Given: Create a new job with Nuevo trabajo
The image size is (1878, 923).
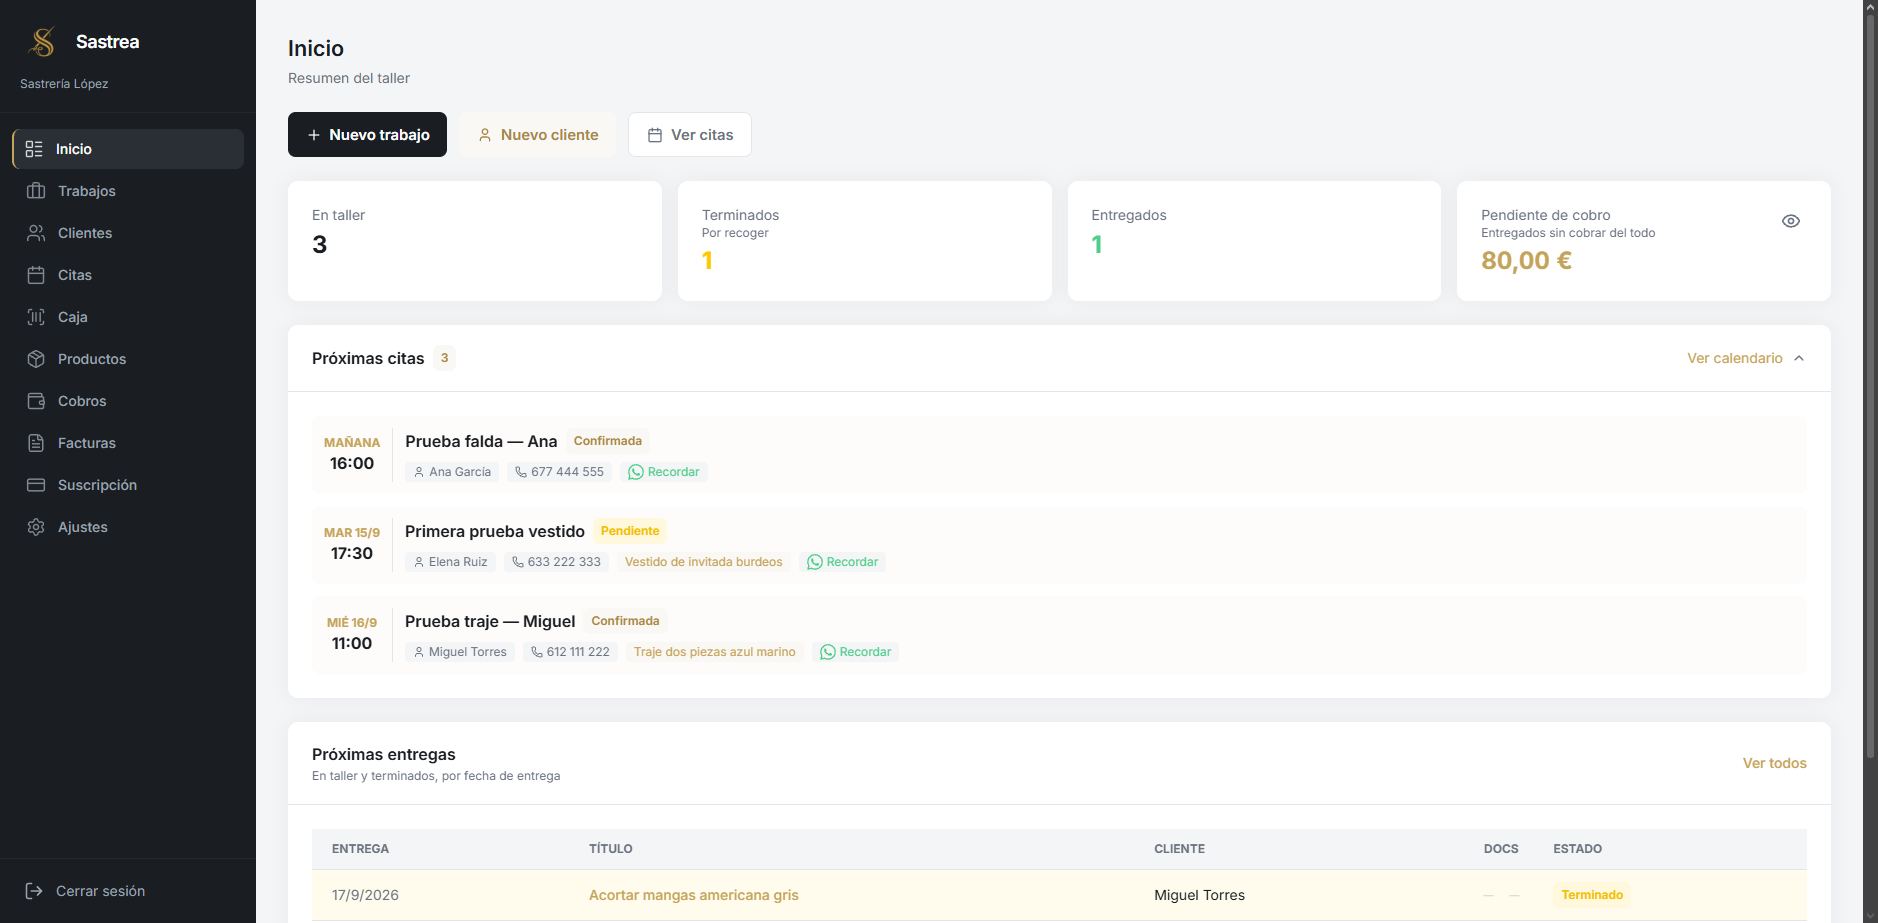Looking at the screenshot, I should click(x=367, y=135).
